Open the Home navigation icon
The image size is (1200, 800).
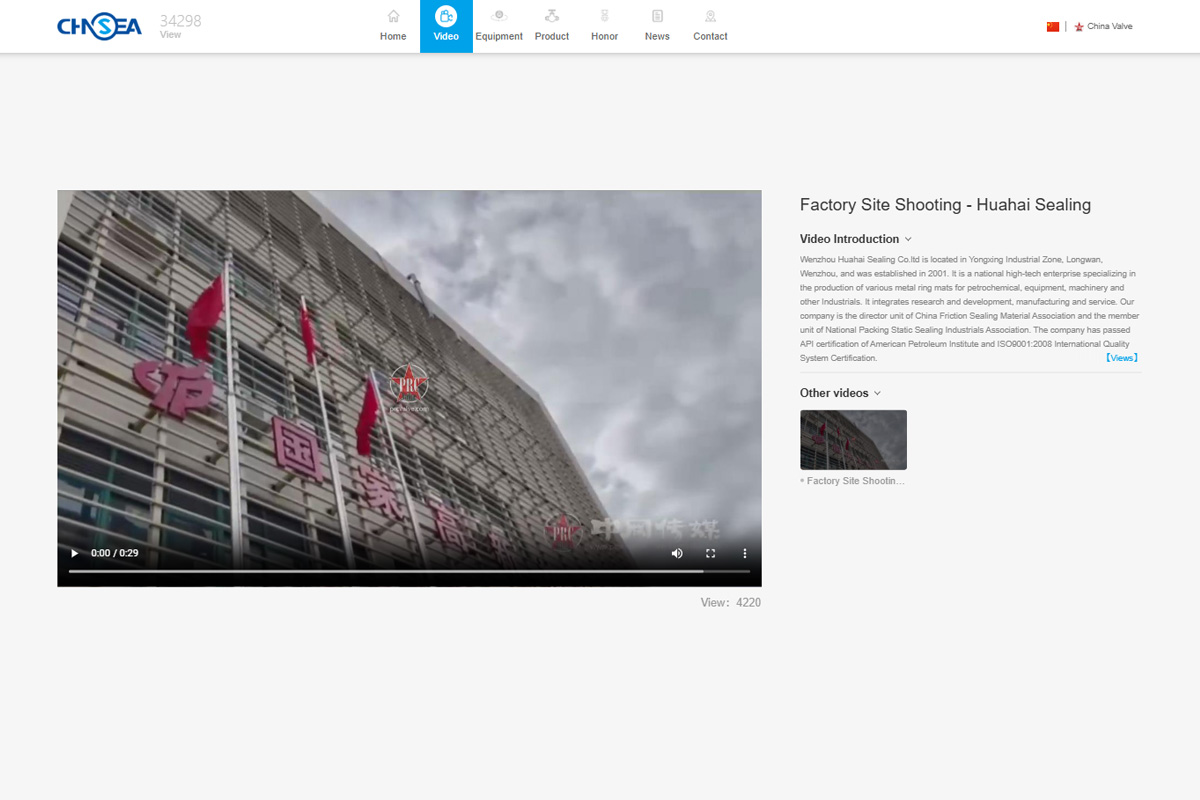(393, 16)
